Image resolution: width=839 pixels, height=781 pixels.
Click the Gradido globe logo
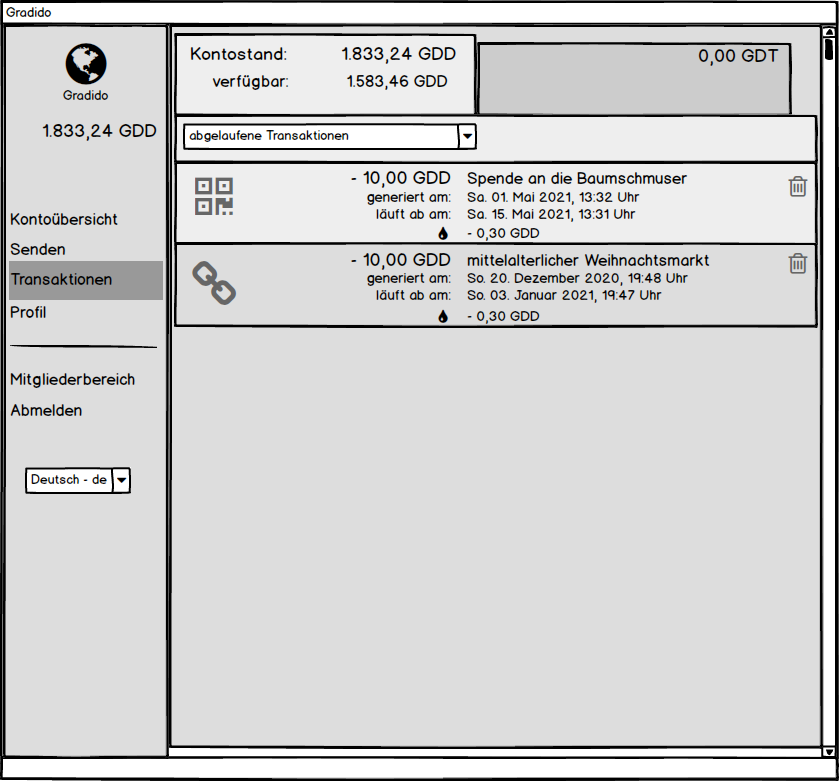coord(86,64)
